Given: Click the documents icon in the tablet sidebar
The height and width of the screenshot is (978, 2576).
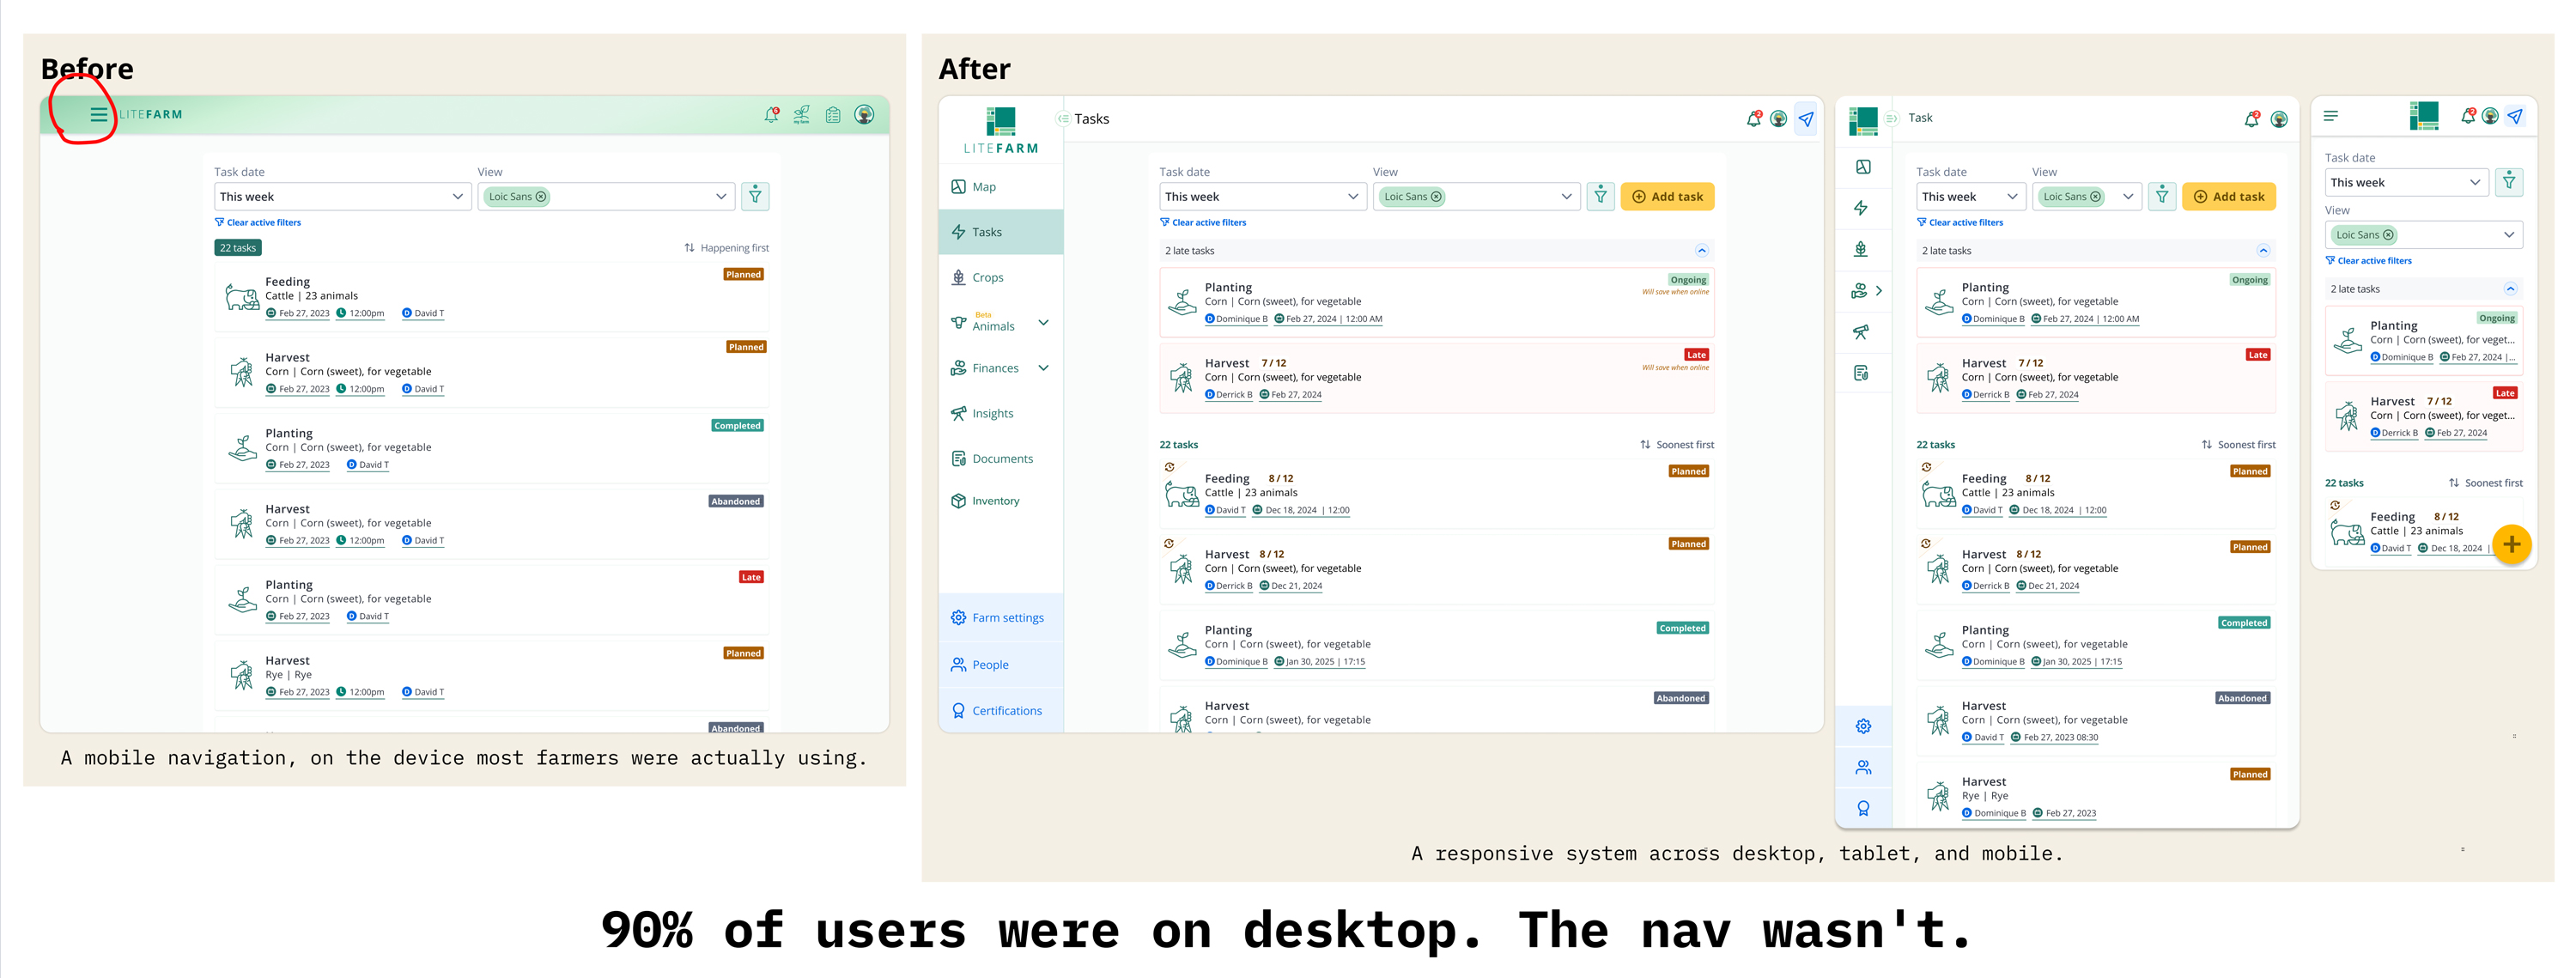Looking at the screenshot, I should [x=1861, y=373].
